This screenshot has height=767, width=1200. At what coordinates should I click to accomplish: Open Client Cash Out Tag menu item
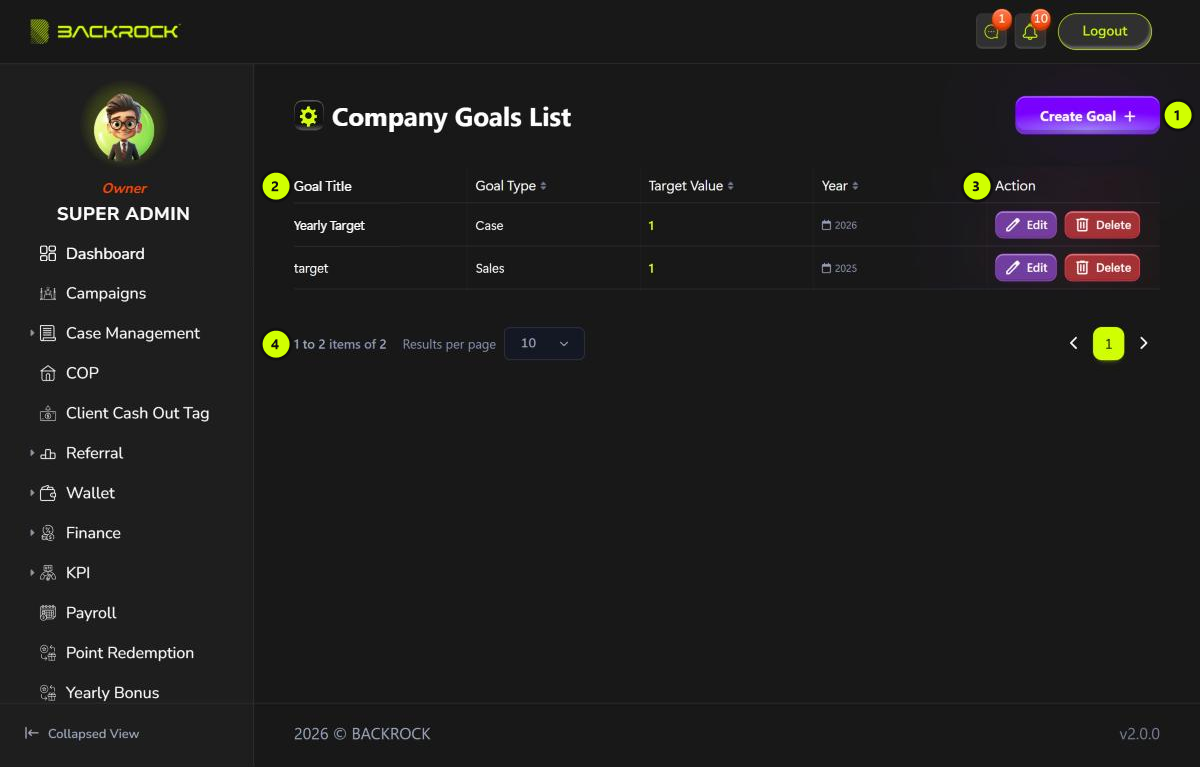tap(137, 414)
